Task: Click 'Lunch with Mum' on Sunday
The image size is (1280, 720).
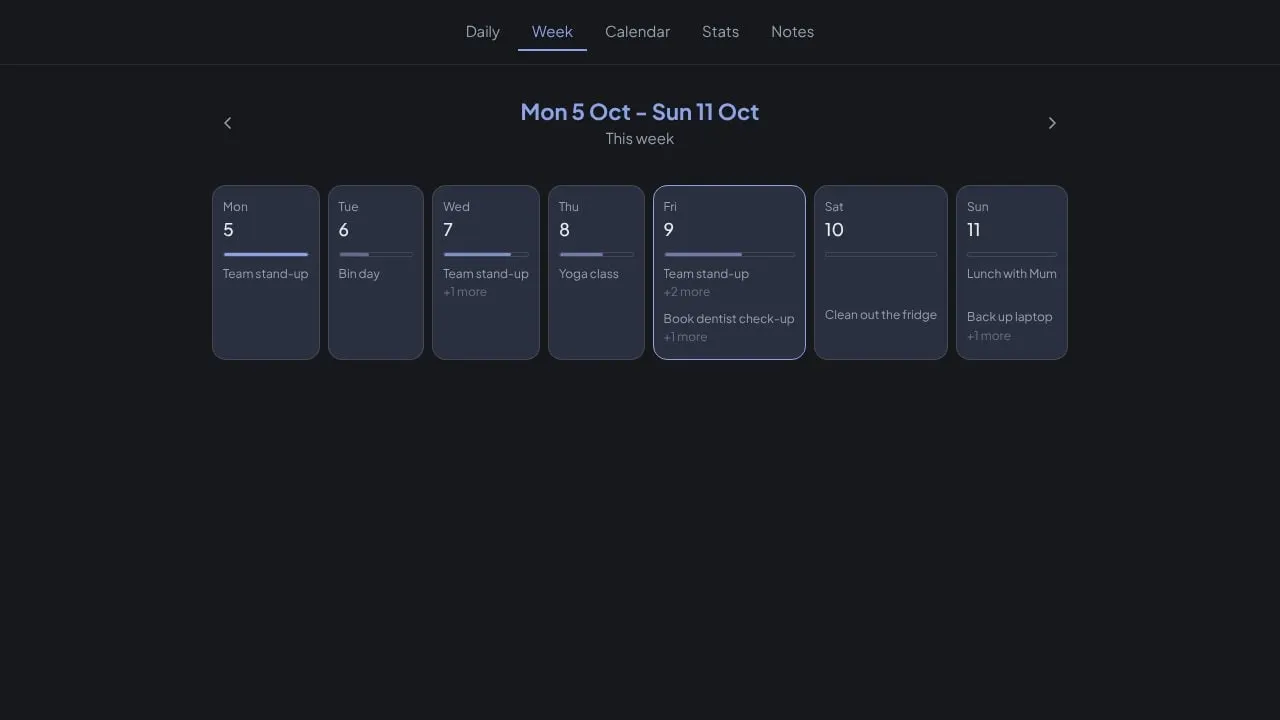Action: [1012, 274]
